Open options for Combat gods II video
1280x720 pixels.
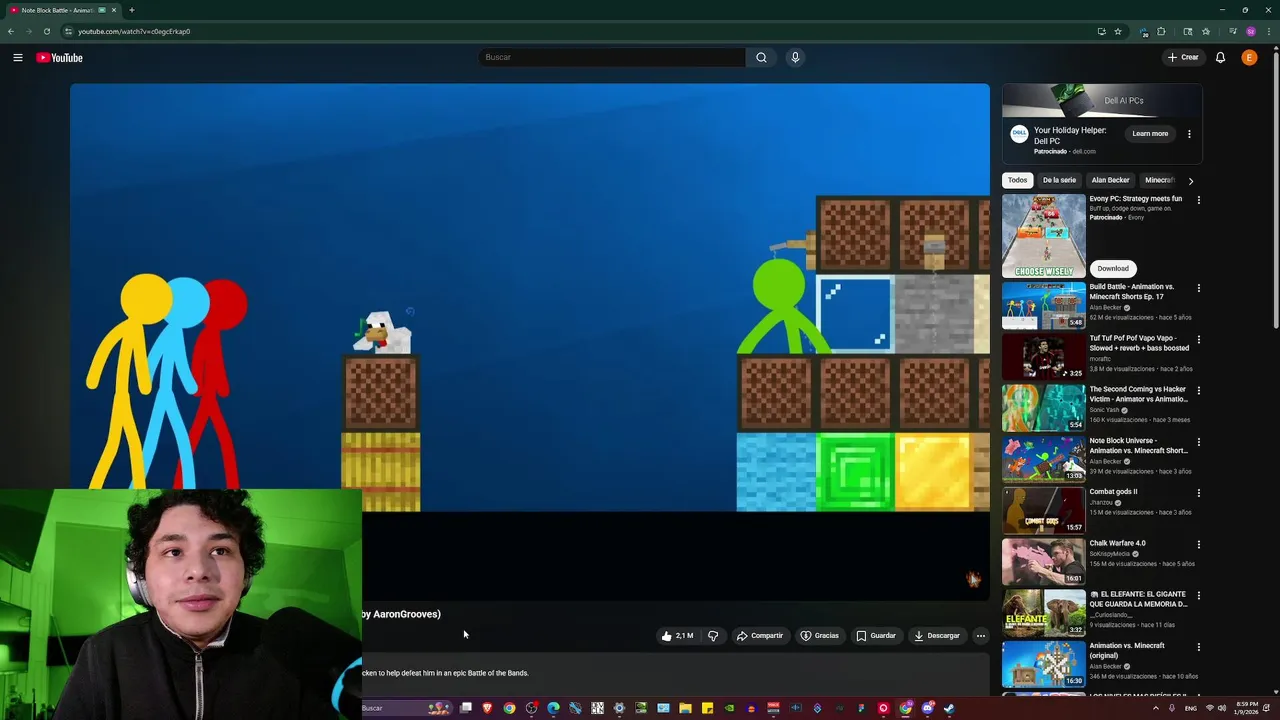pos(1199,493)
